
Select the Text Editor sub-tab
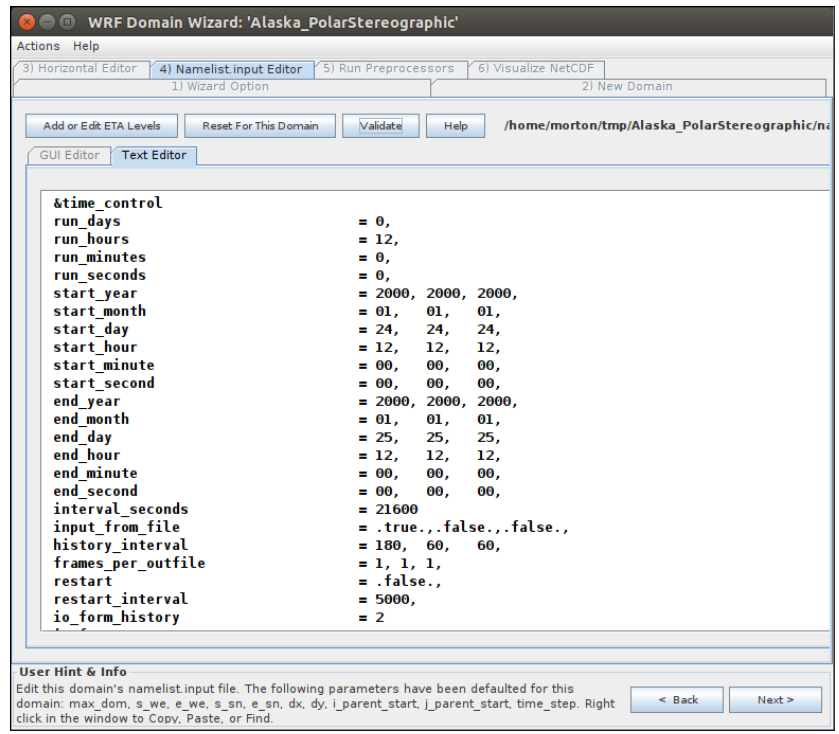pyautogui.click(x=154, y=155)
